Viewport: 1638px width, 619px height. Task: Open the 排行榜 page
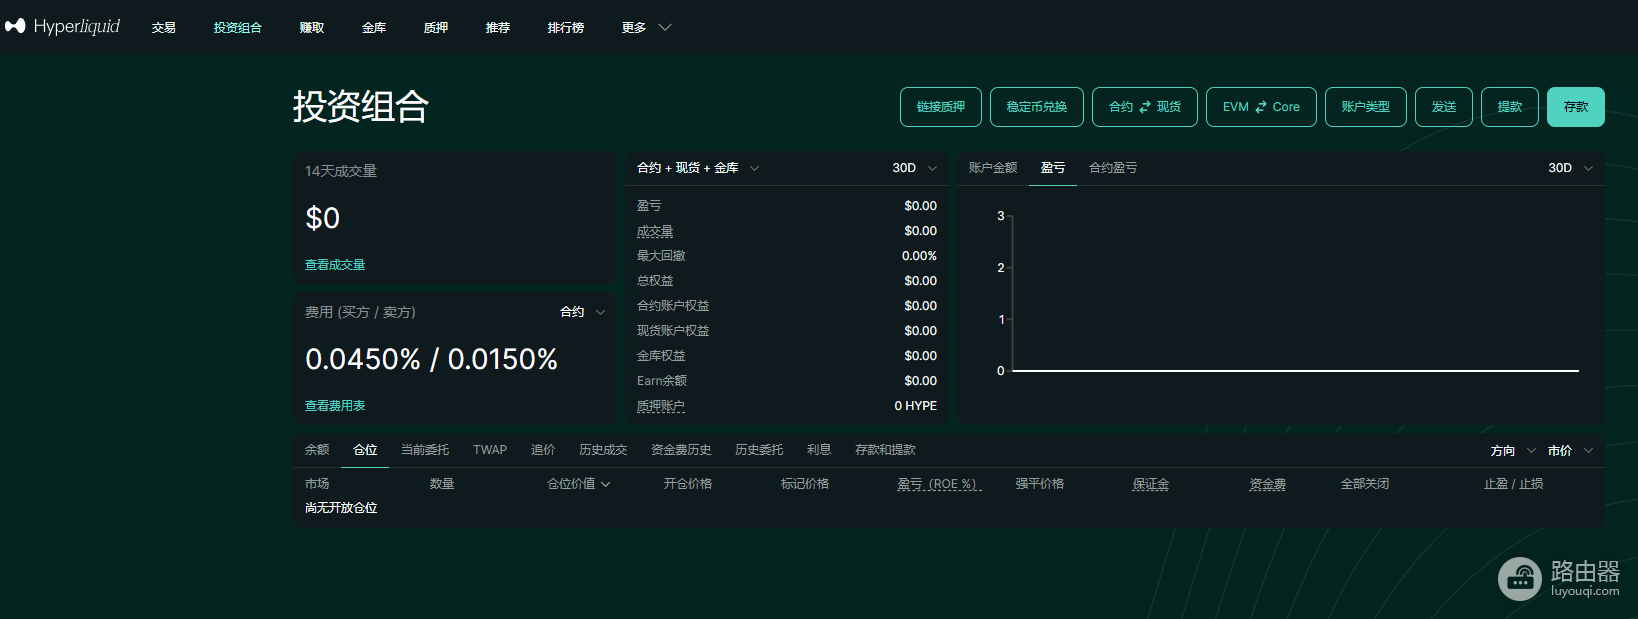pyautogui.click(x=566, y=28)
